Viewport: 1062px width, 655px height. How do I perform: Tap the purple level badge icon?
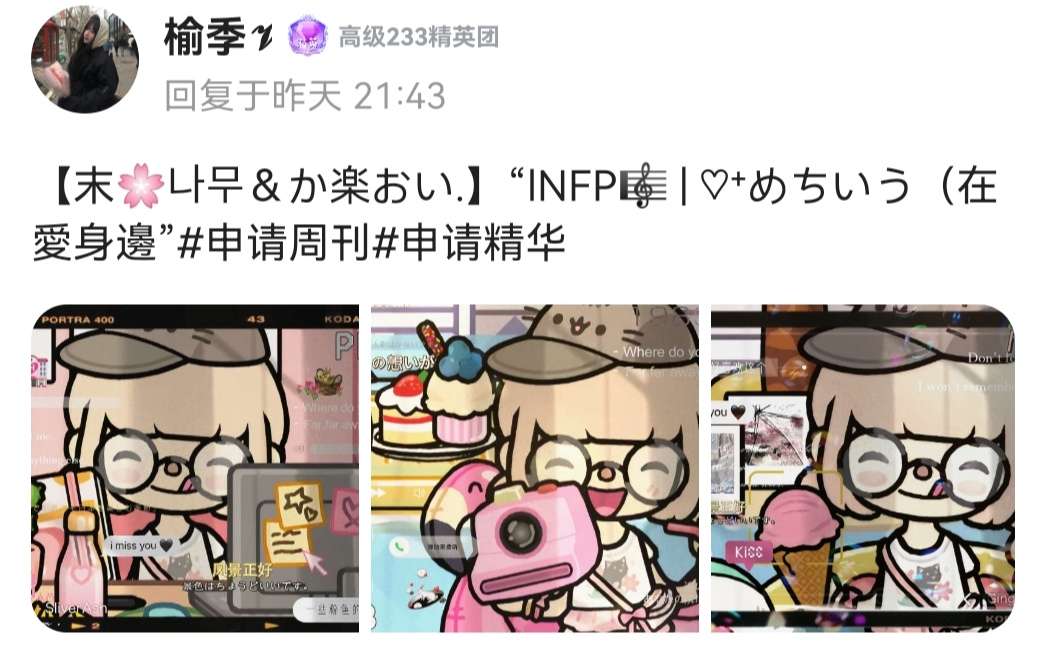(307, 37)
